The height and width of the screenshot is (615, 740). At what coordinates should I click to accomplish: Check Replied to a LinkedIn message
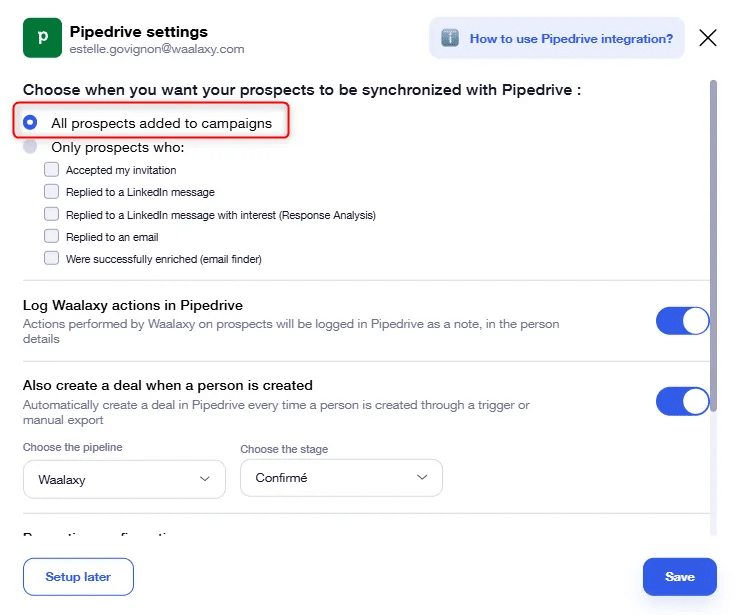pyautogui.click(x=51, y=192)
